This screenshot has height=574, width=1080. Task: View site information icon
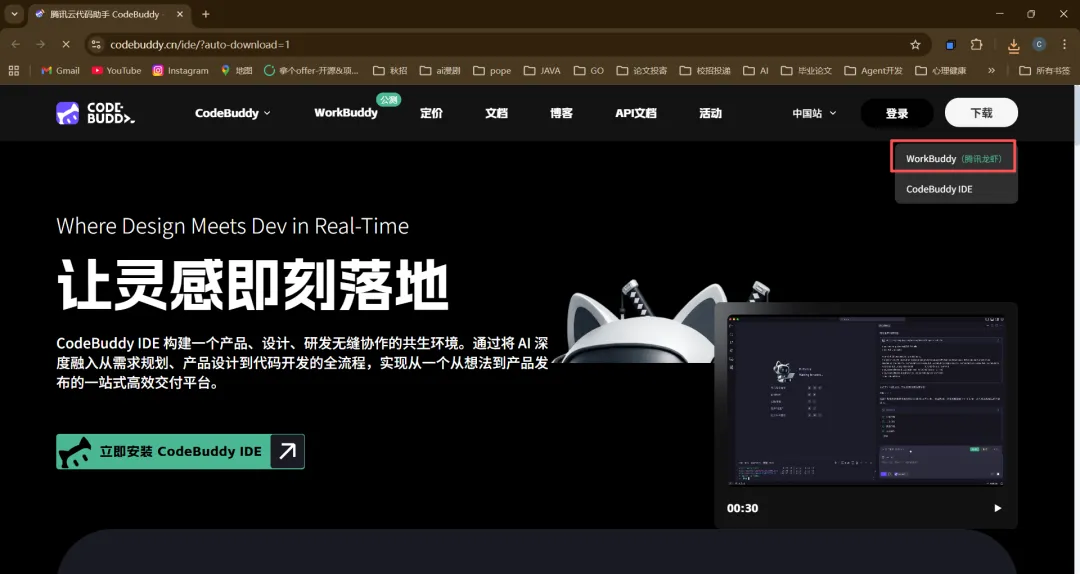tap(96, 44)
